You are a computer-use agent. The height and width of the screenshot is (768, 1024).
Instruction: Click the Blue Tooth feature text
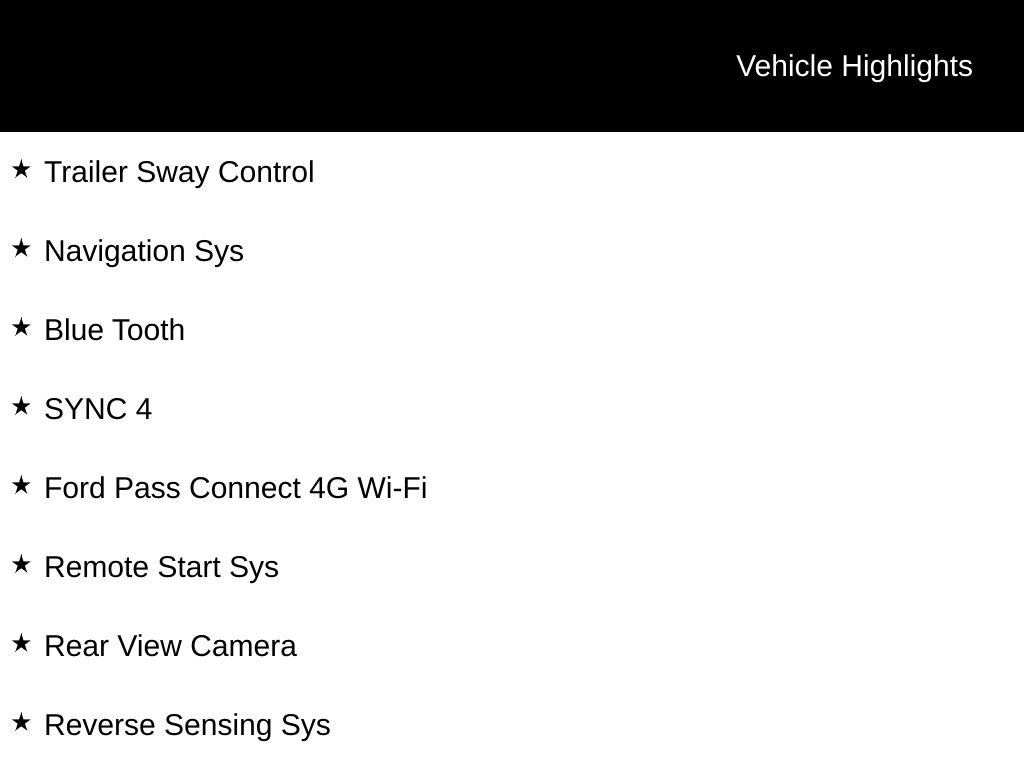115,330
